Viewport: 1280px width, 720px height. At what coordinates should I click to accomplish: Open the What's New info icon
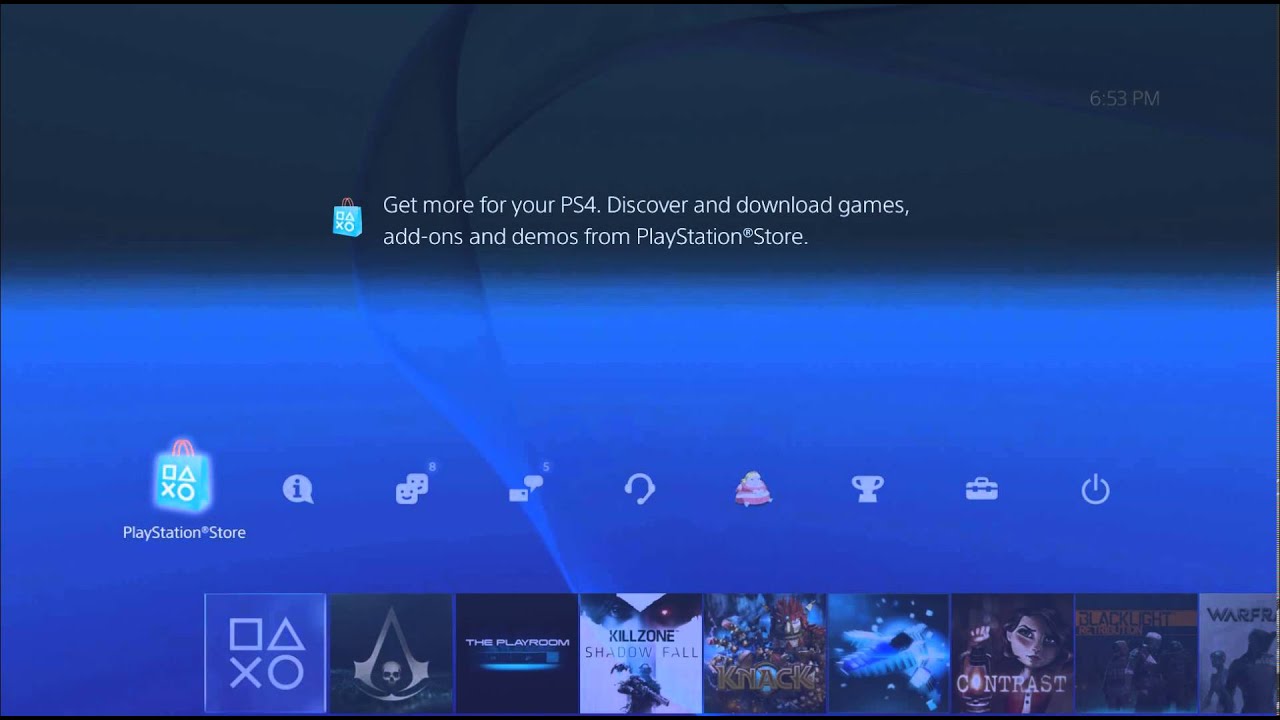297,489
